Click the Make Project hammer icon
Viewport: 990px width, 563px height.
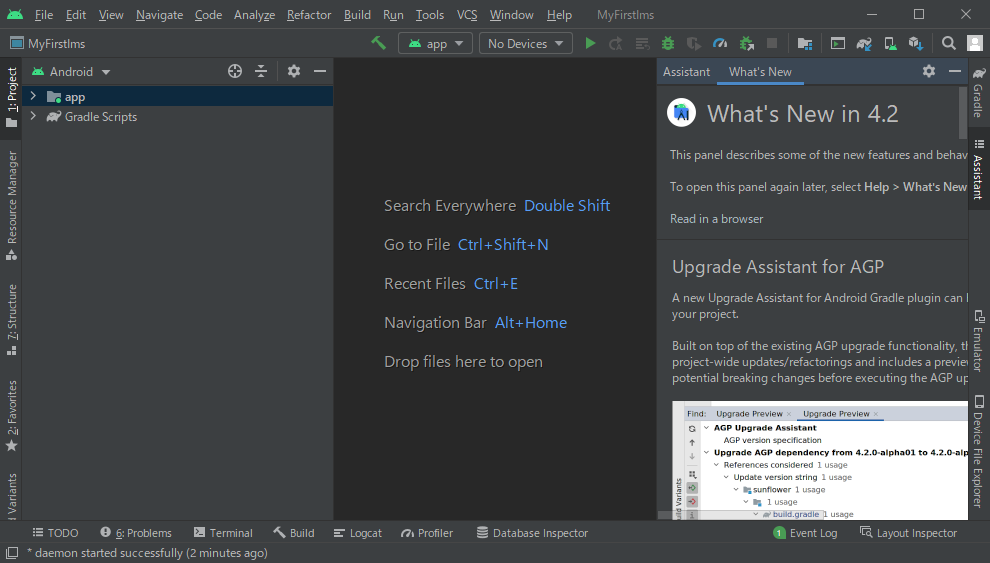(378, 43)
